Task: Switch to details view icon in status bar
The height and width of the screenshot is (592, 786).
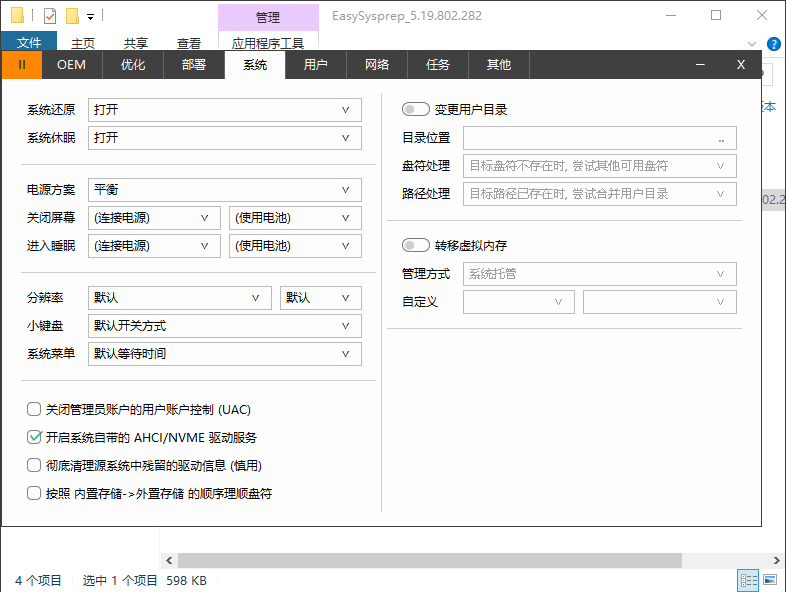Action: [x=748, y=580]
